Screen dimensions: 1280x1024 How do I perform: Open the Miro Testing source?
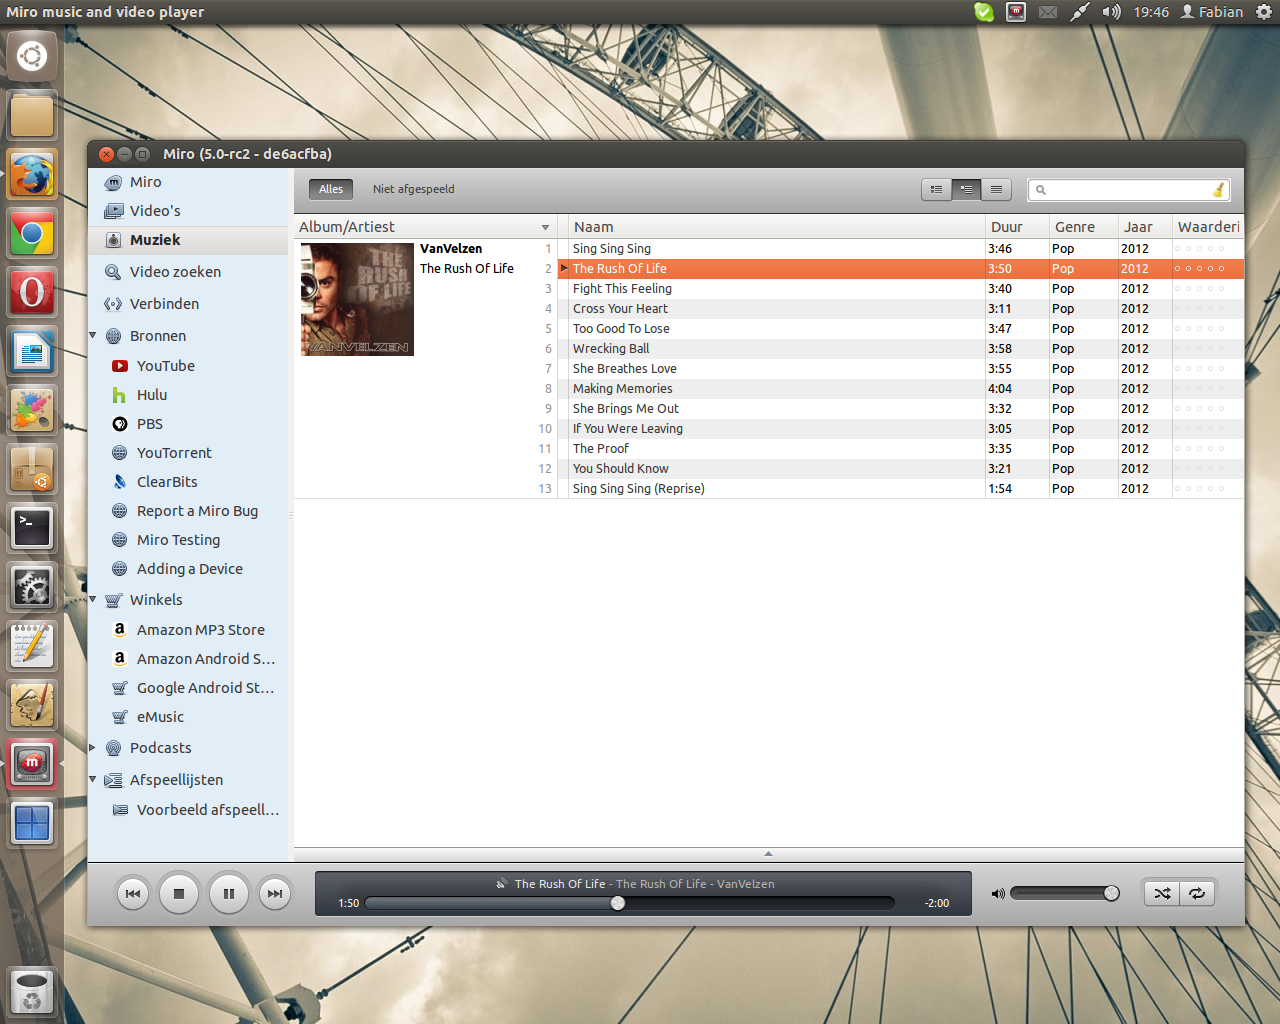tap(188, 540)
